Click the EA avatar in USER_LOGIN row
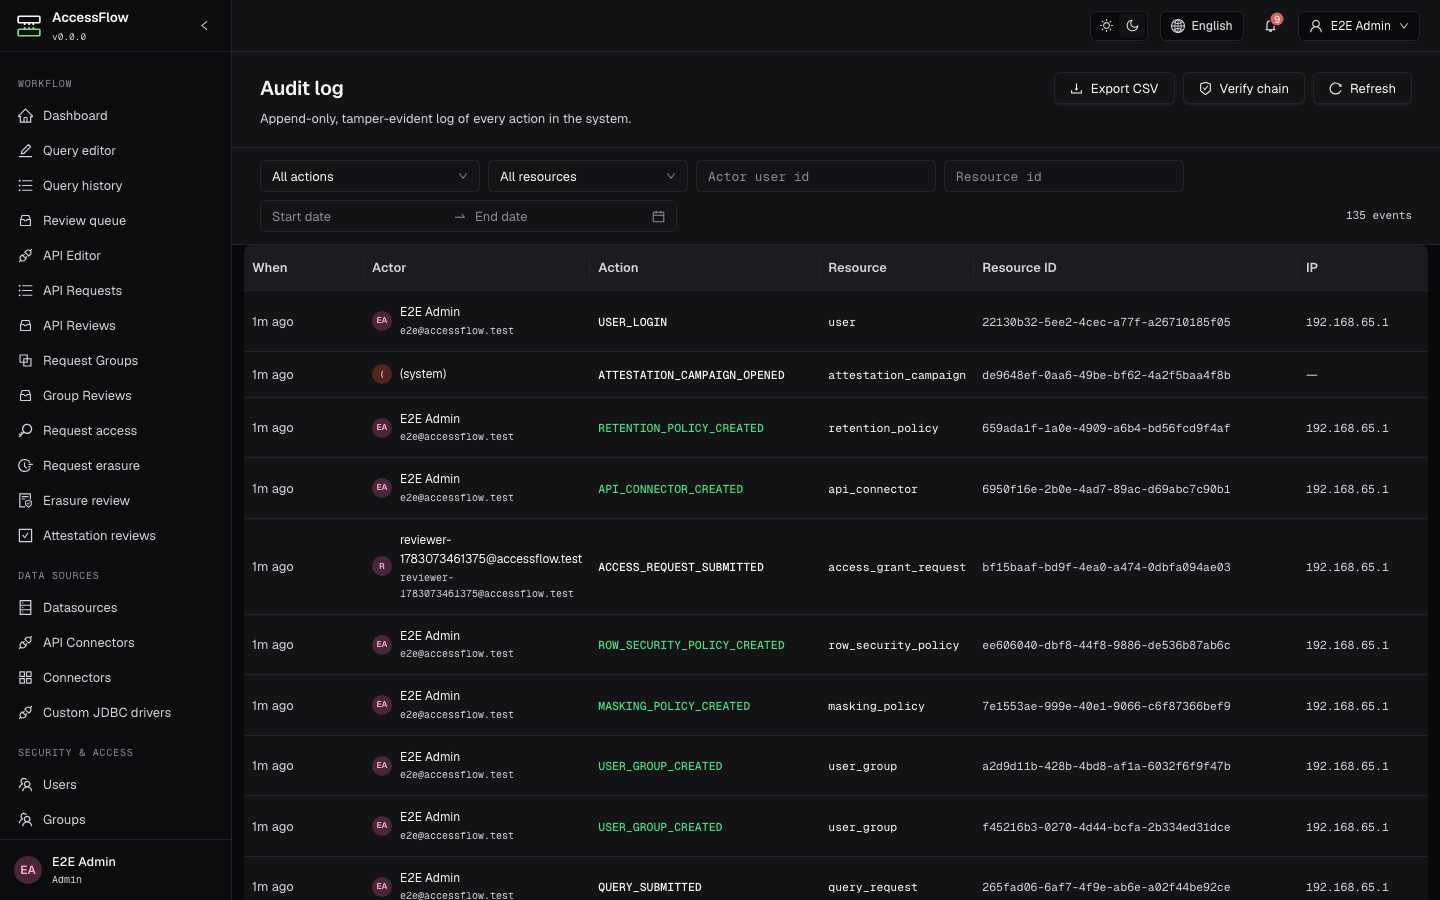 [x=382, y=321]
